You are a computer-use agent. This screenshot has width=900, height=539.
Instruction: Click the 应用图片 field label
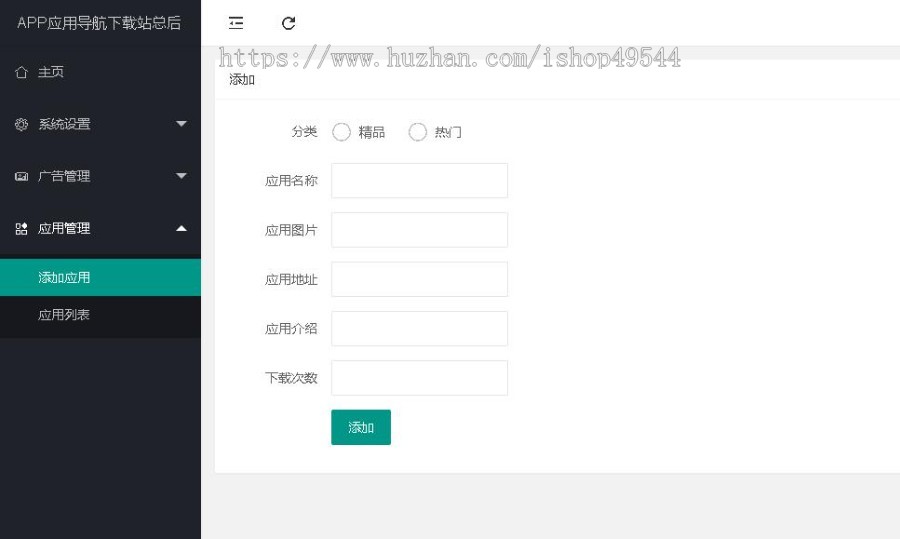tap(291, 230)
